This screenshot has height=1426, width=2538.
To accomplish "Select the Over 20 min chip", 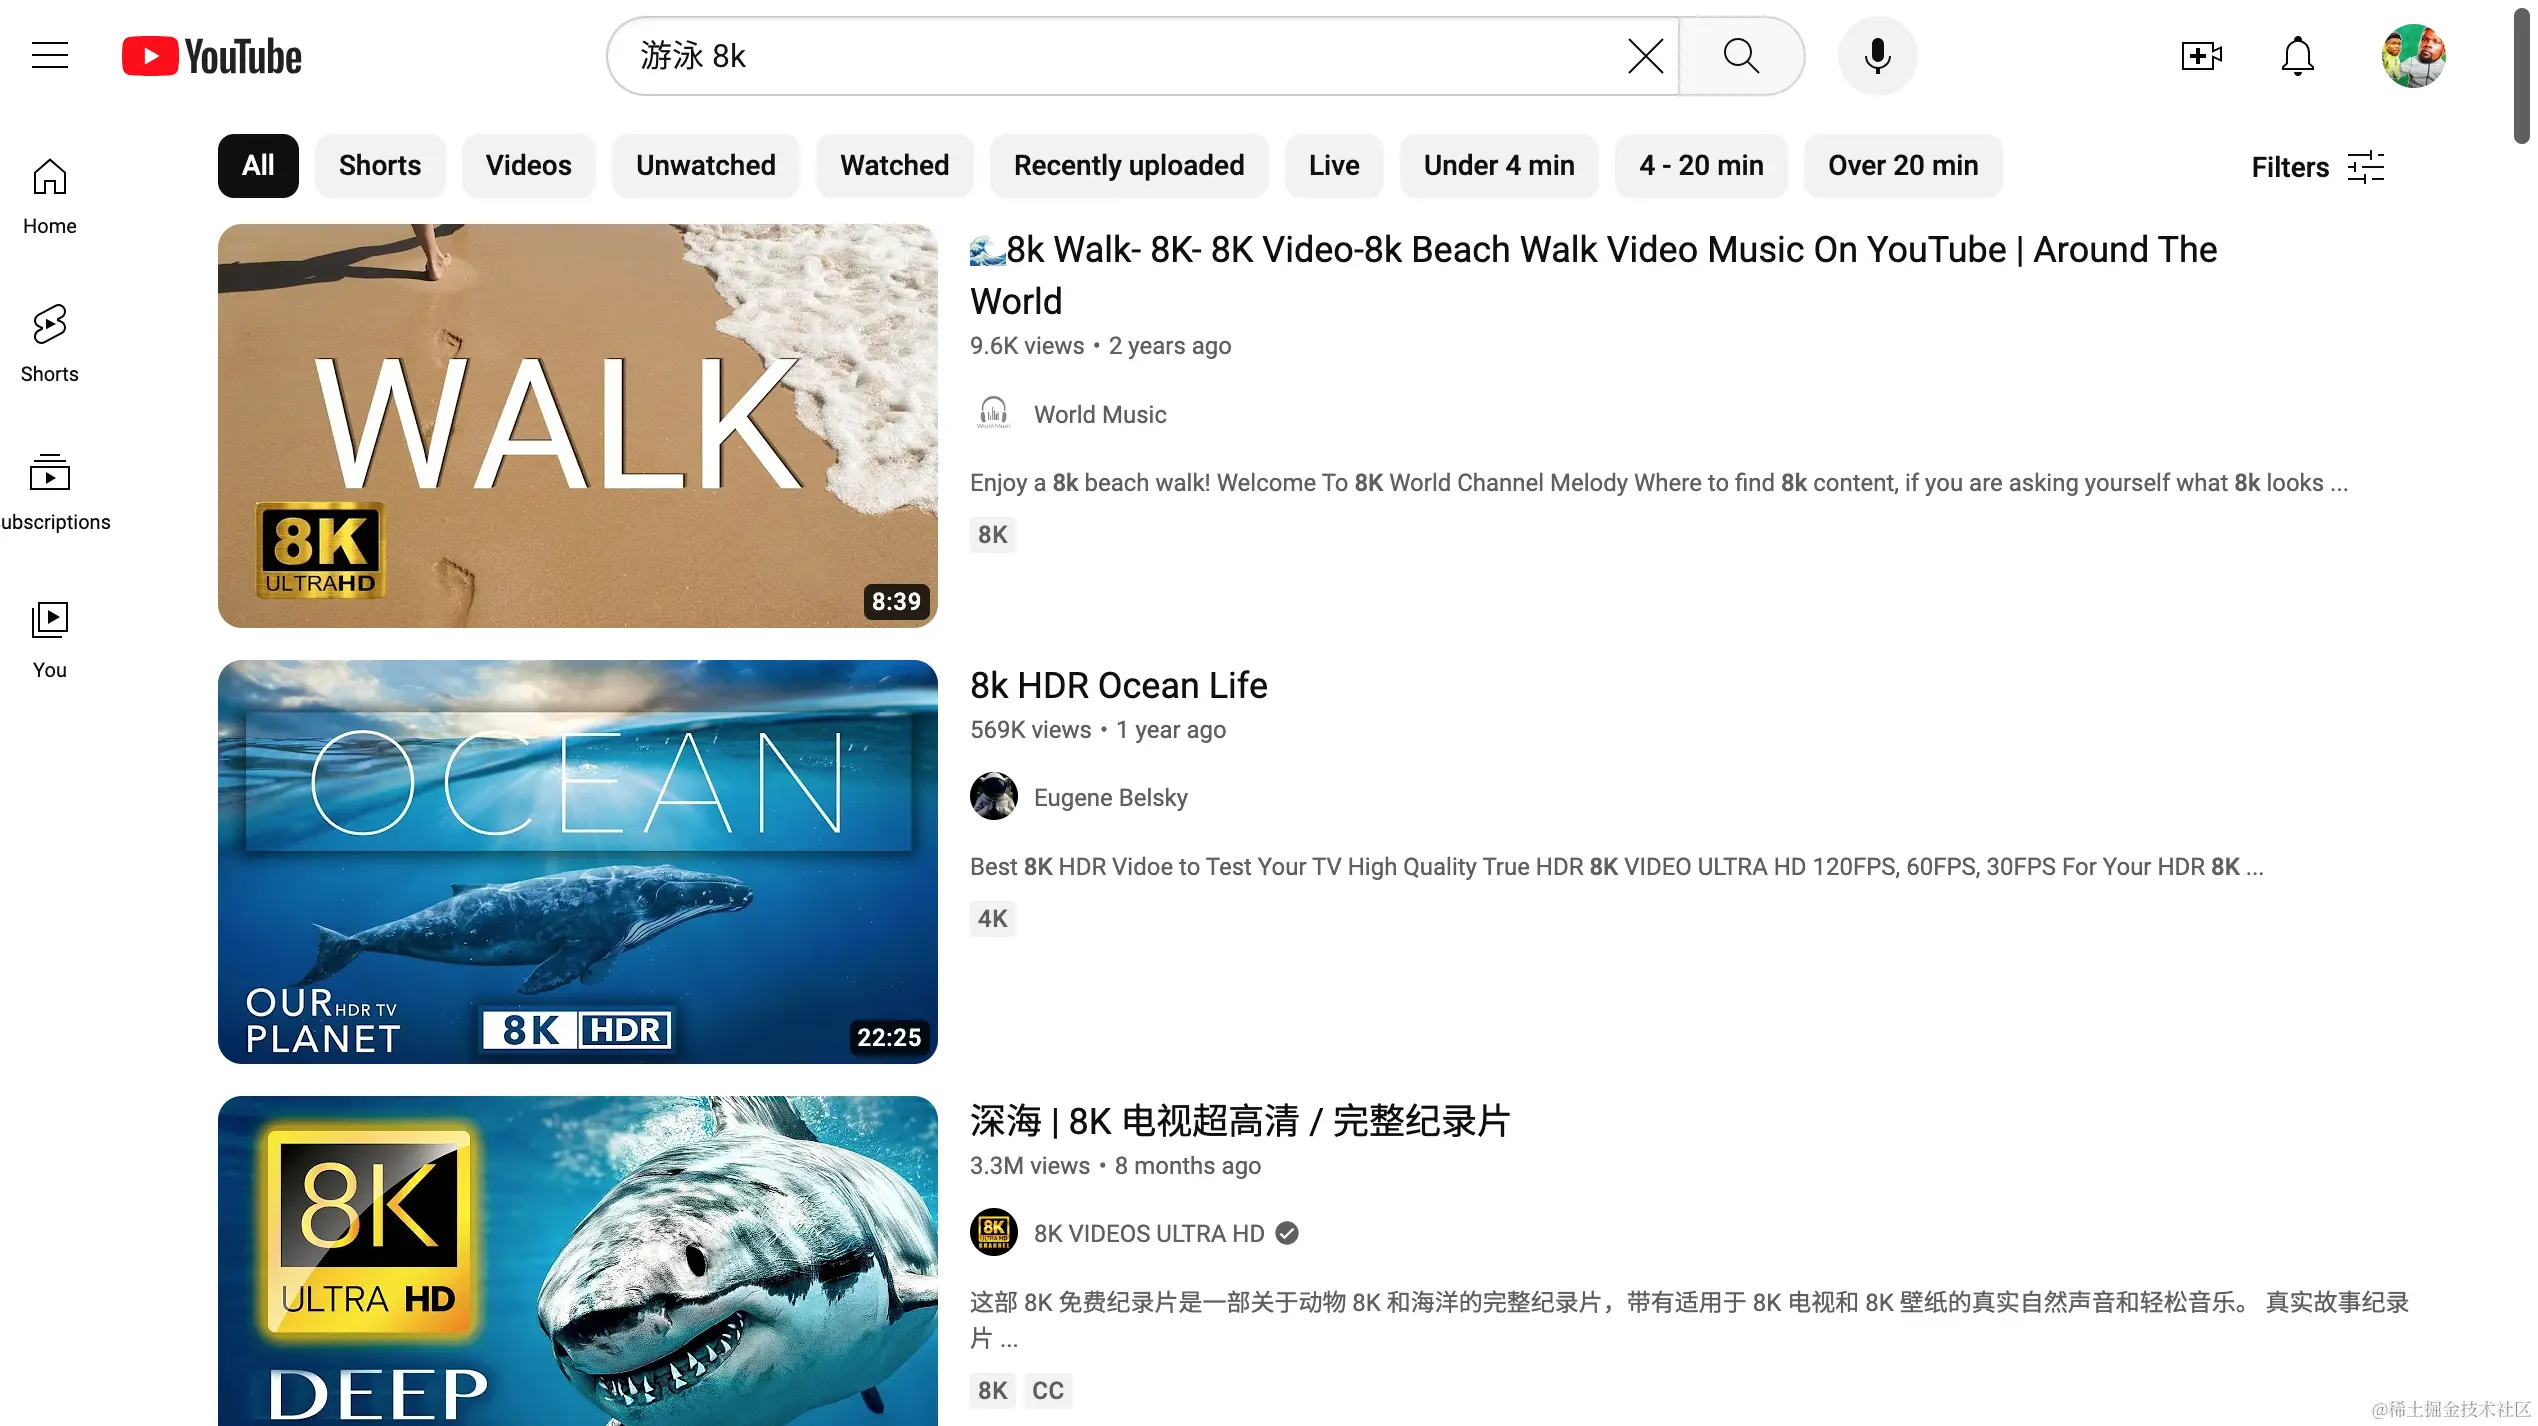I will (1903, 166).
